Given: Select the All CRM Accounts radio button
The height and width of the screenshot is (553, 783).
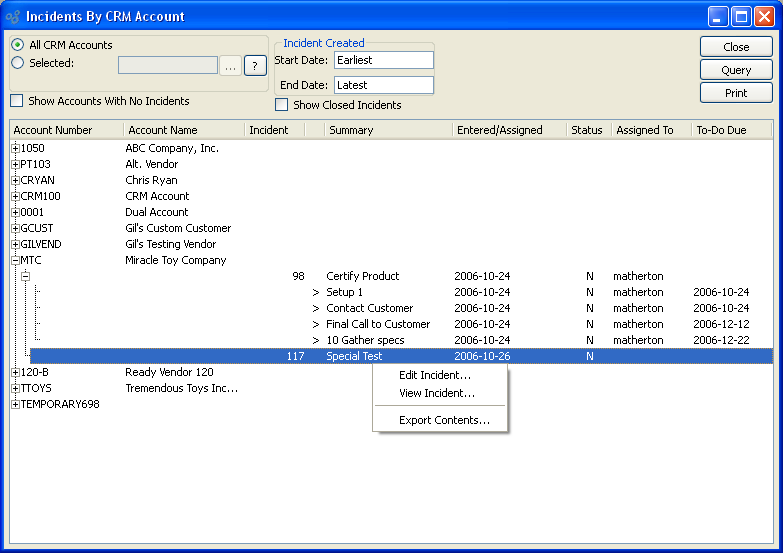Looking at the screenshot, I should tap(17, 45).
